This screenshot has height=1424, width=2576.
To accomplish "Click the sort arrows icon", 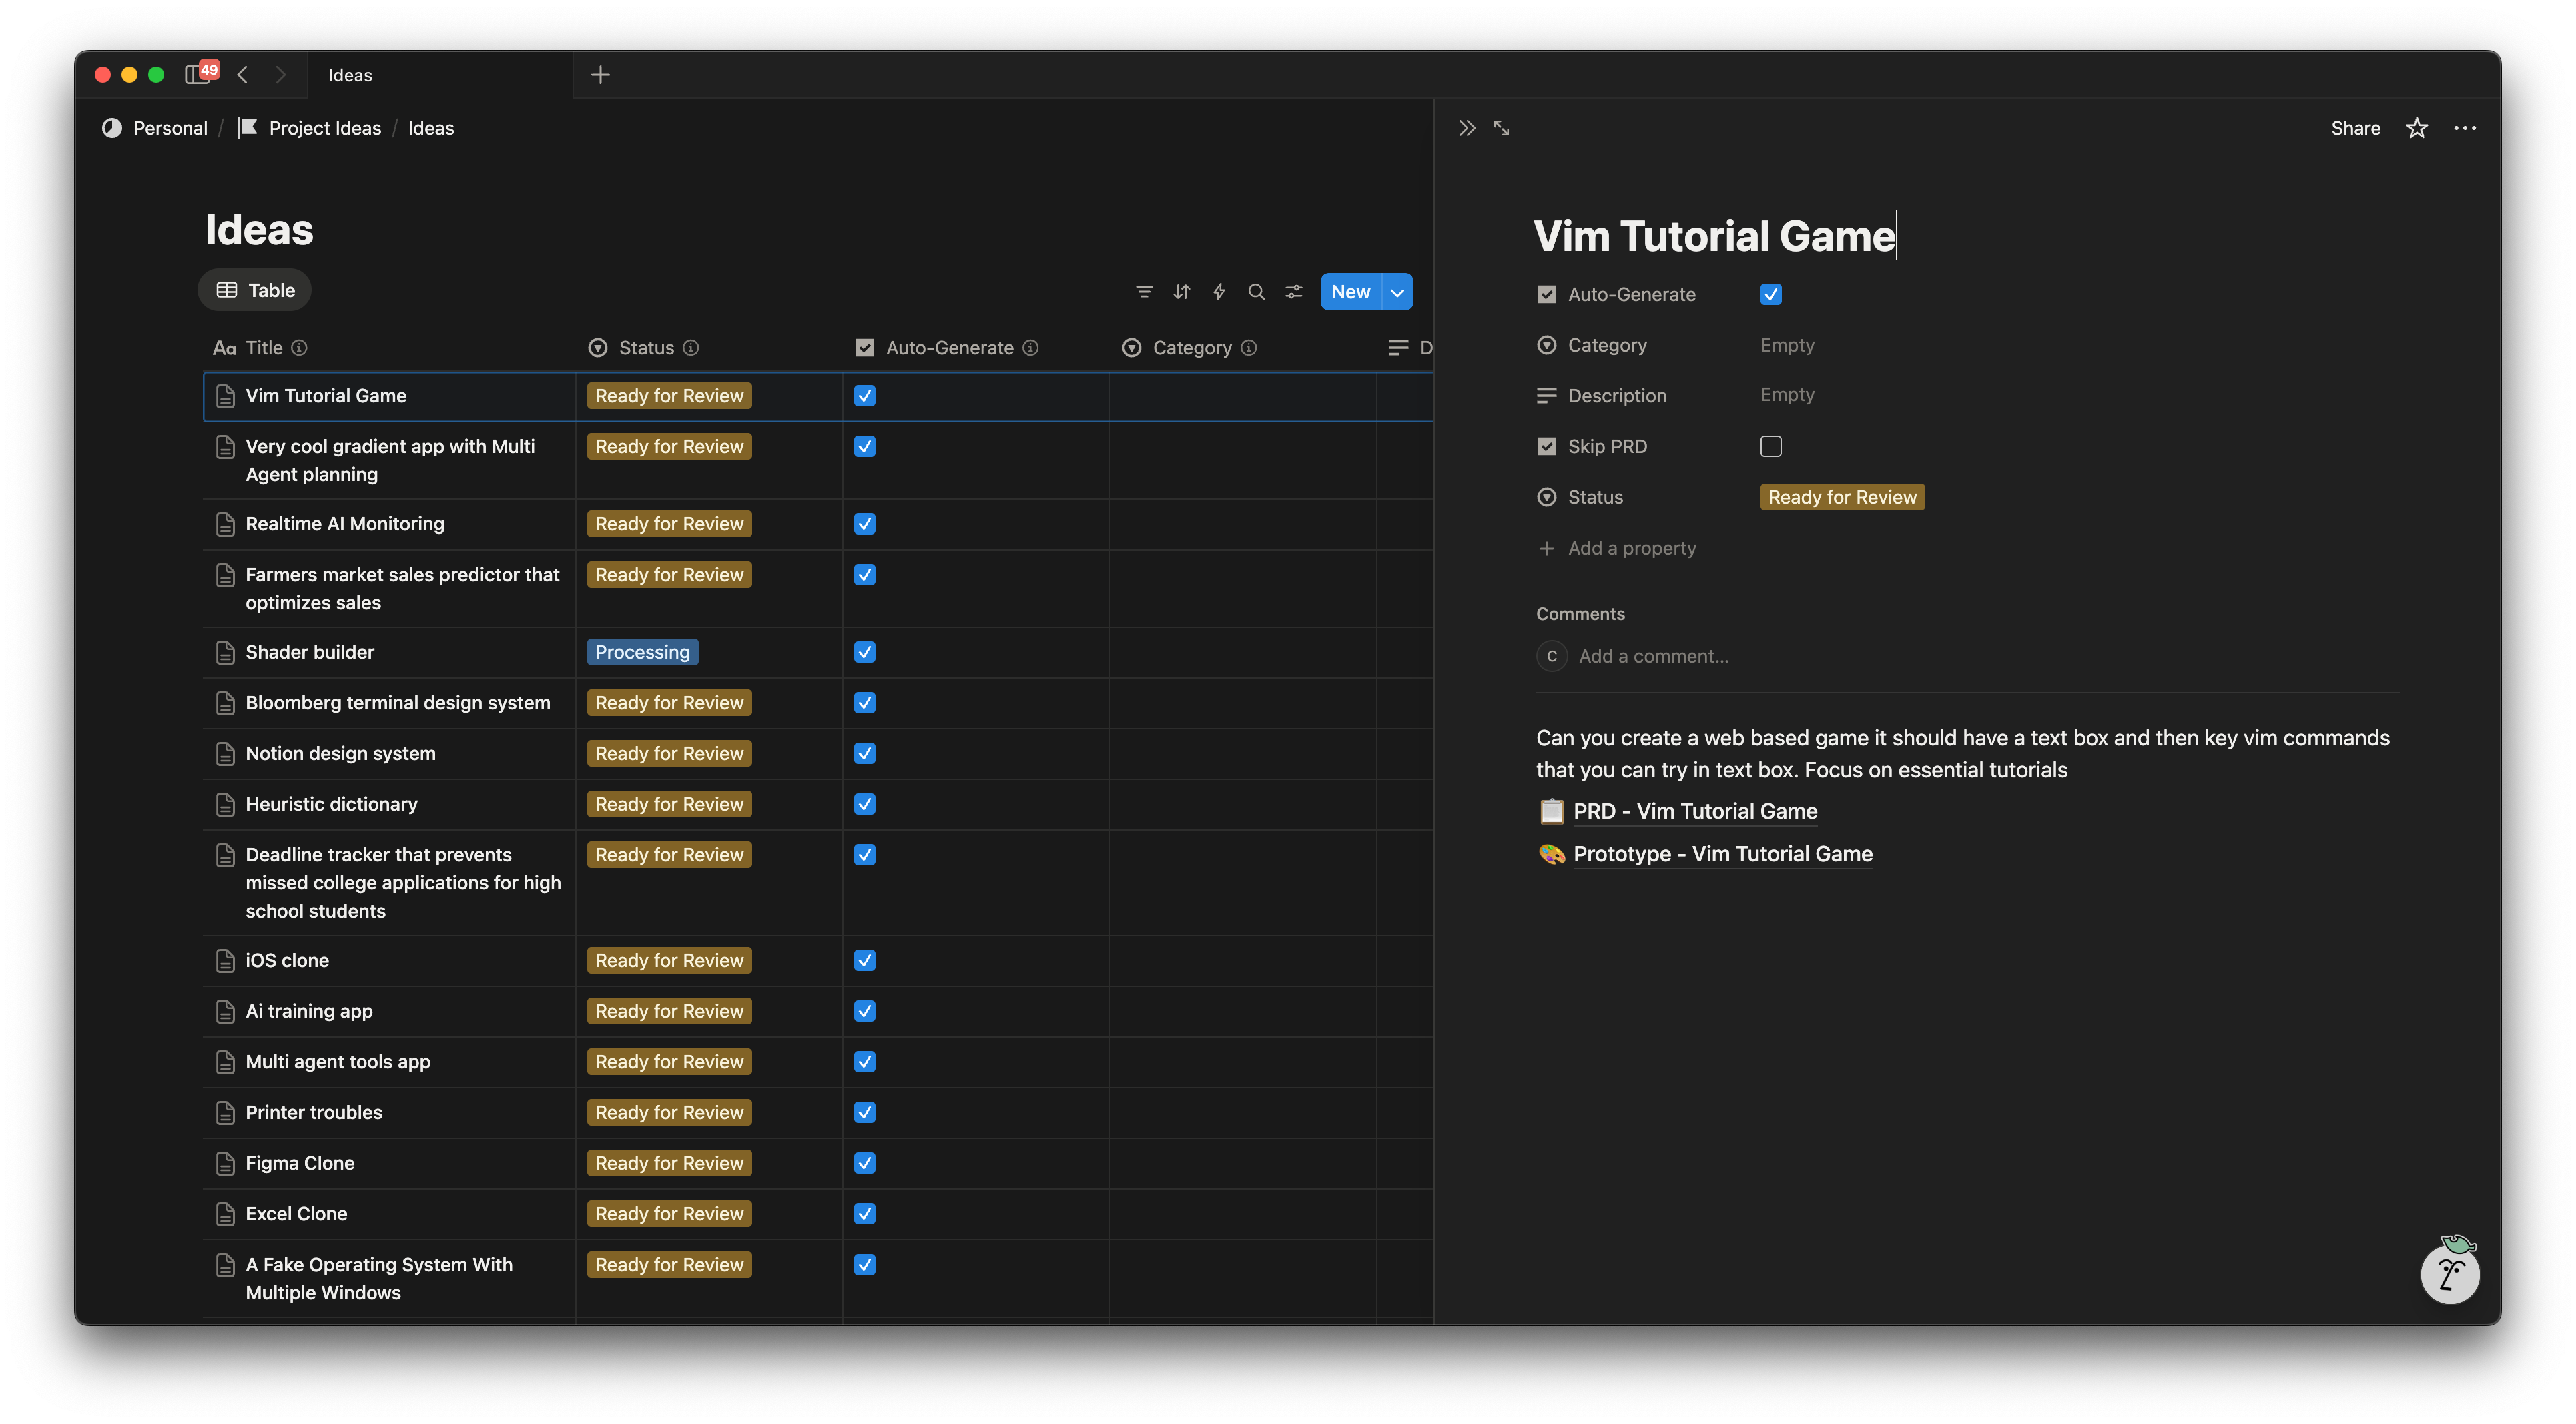I will point(1182,292).
